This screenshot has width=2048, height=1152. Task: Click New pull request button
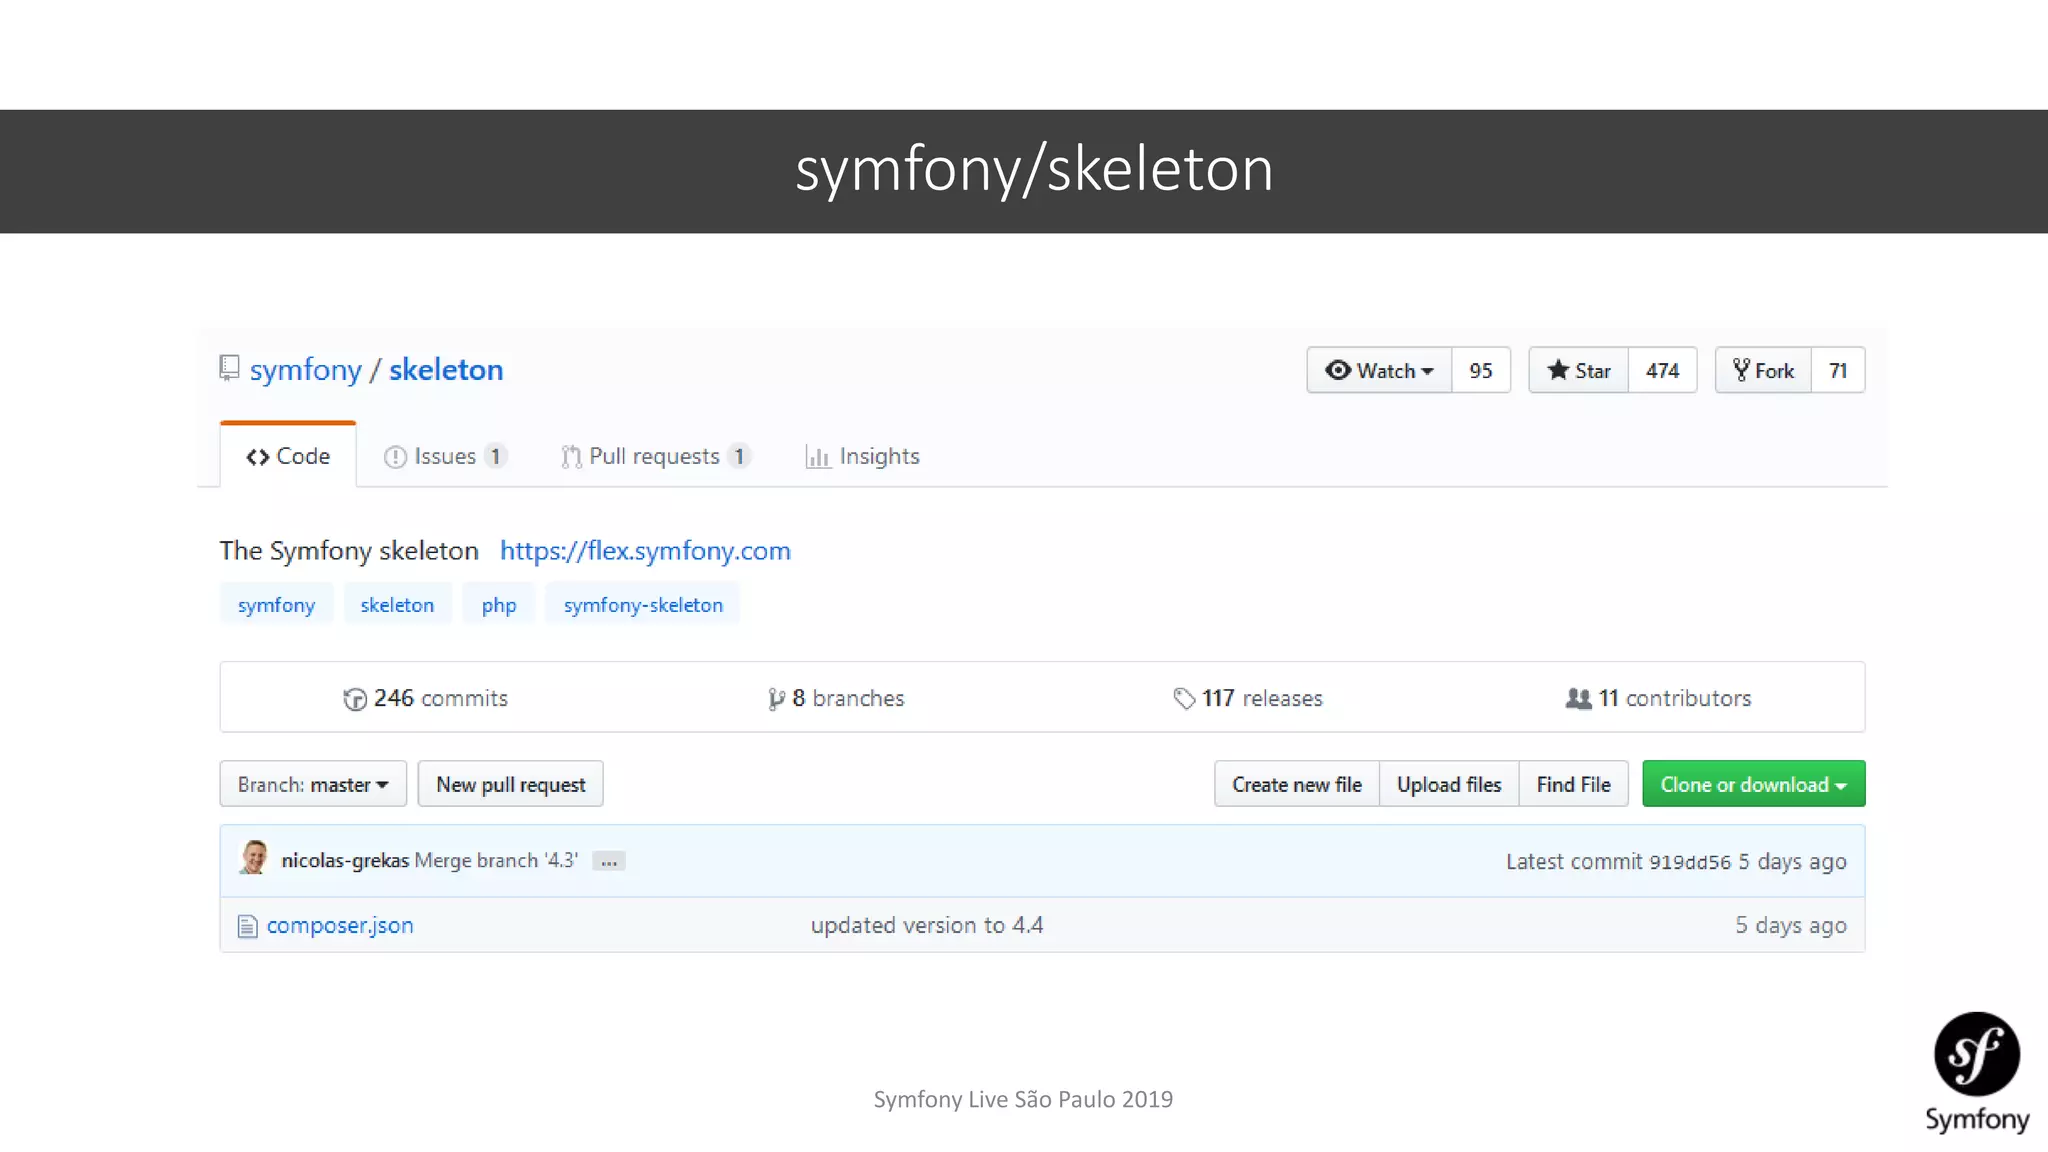tap(510, 784)
